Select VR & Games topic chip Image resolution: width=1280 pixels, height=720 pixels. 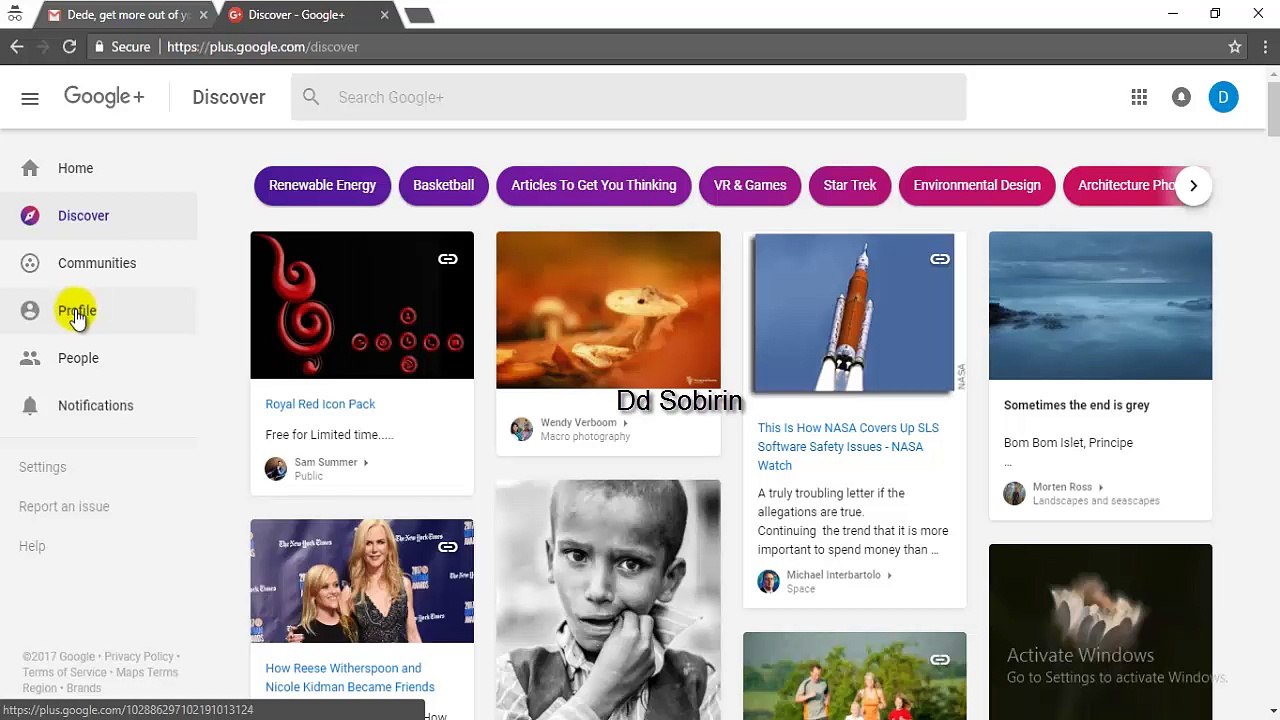coord(750,185)
